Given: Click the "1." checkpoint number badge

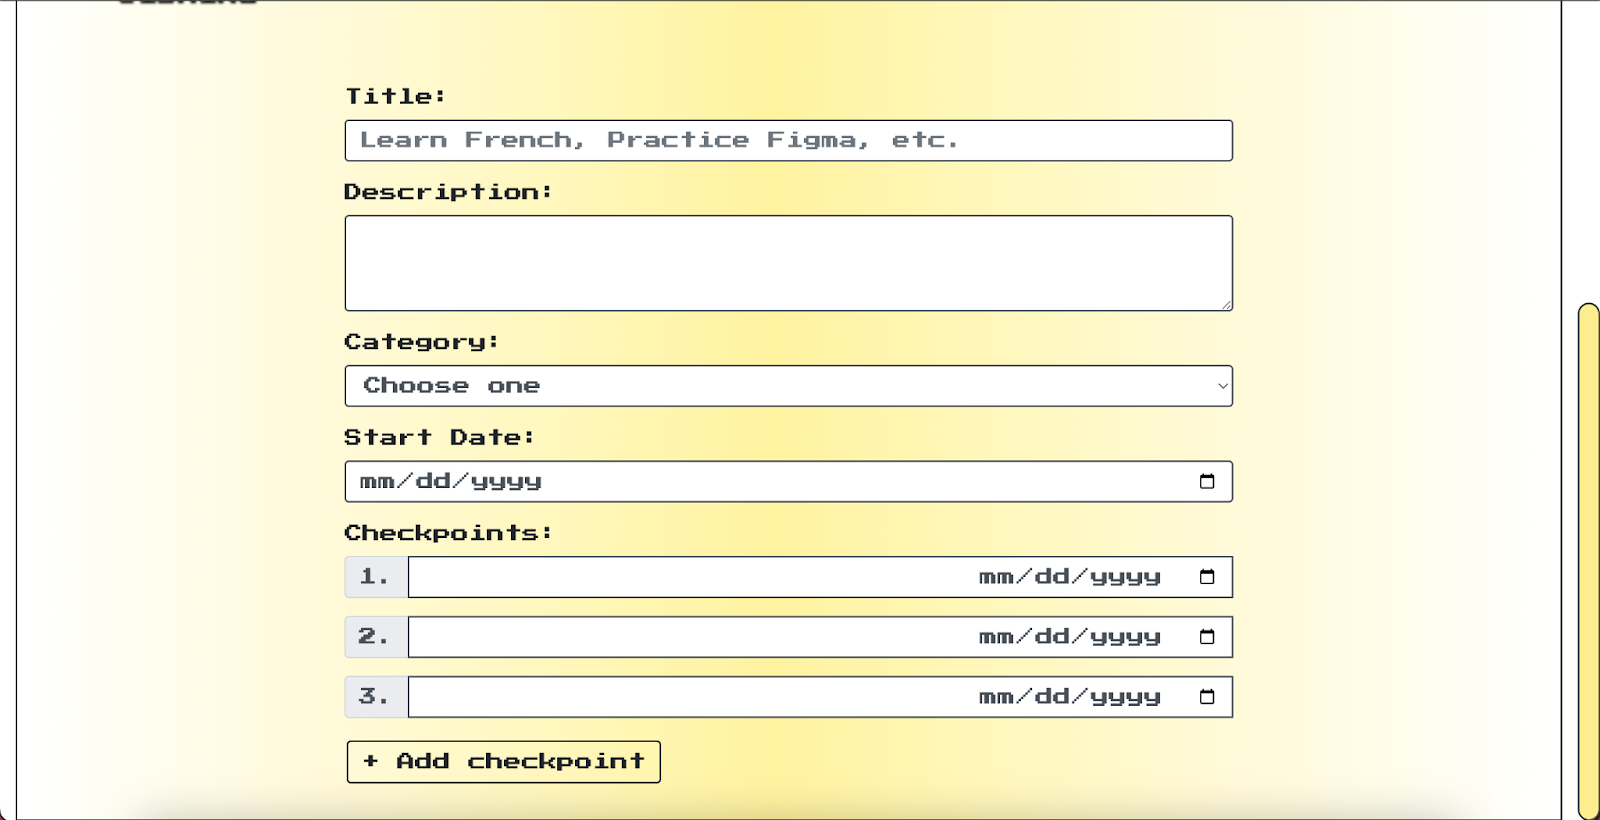Looking at the screenshot, I should 375,577.
